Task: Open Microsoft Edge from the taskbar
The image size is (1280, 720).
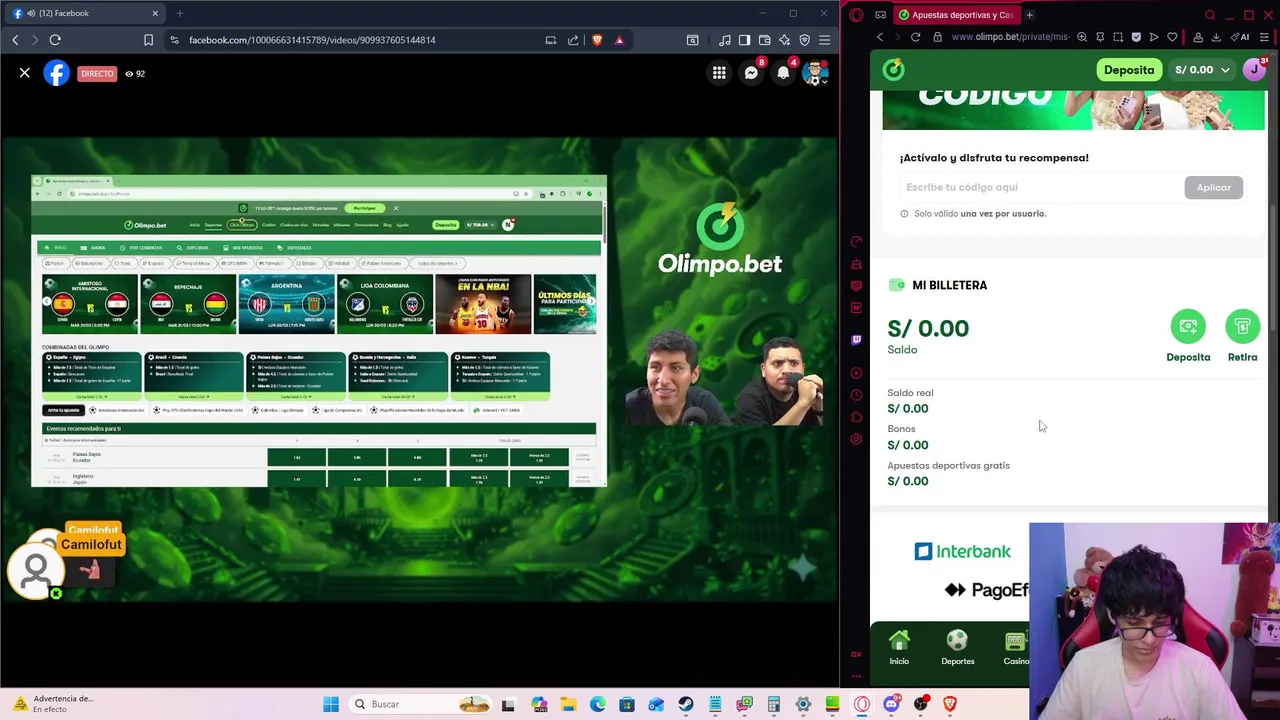Action: coord(597,704)
